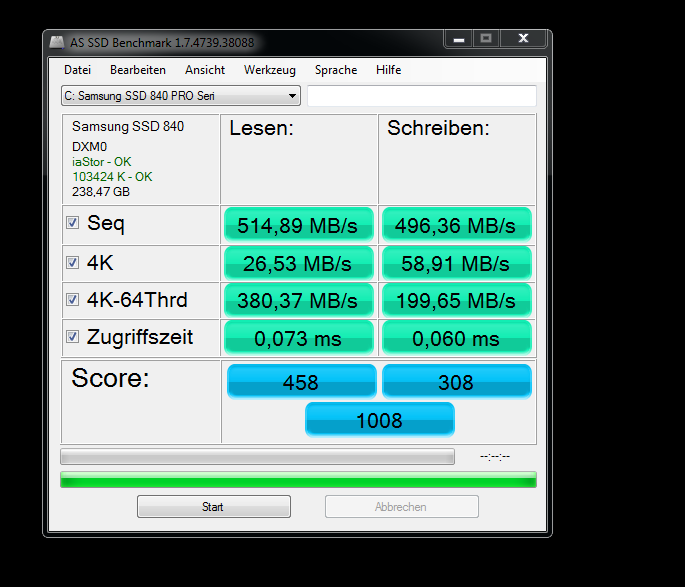Click the 4K row label
685x587 pixels.
100,263
